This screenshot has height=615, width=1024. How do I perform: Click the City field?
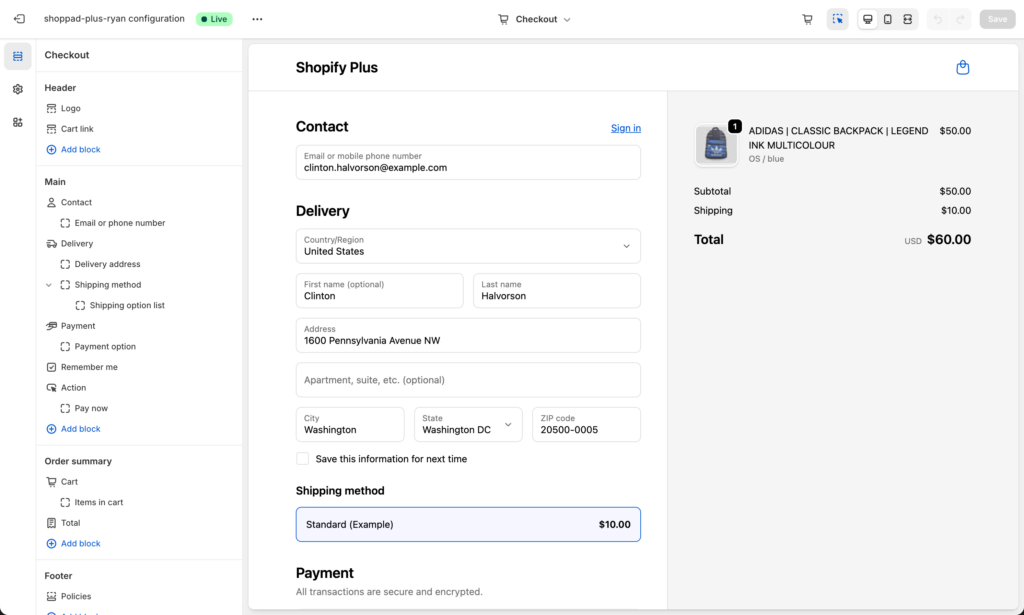350,424
